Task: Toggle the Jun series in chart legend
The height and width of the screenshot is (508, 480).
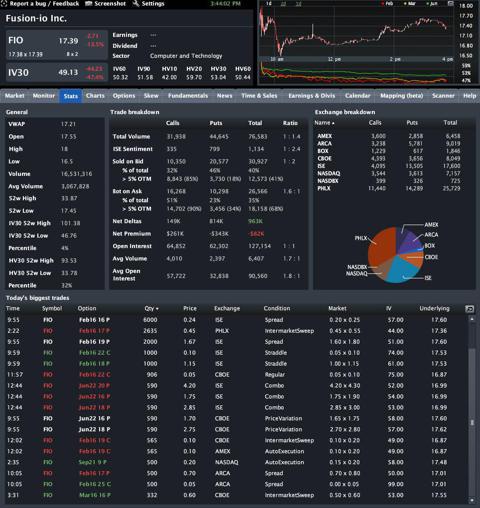Action: point(432,4)
